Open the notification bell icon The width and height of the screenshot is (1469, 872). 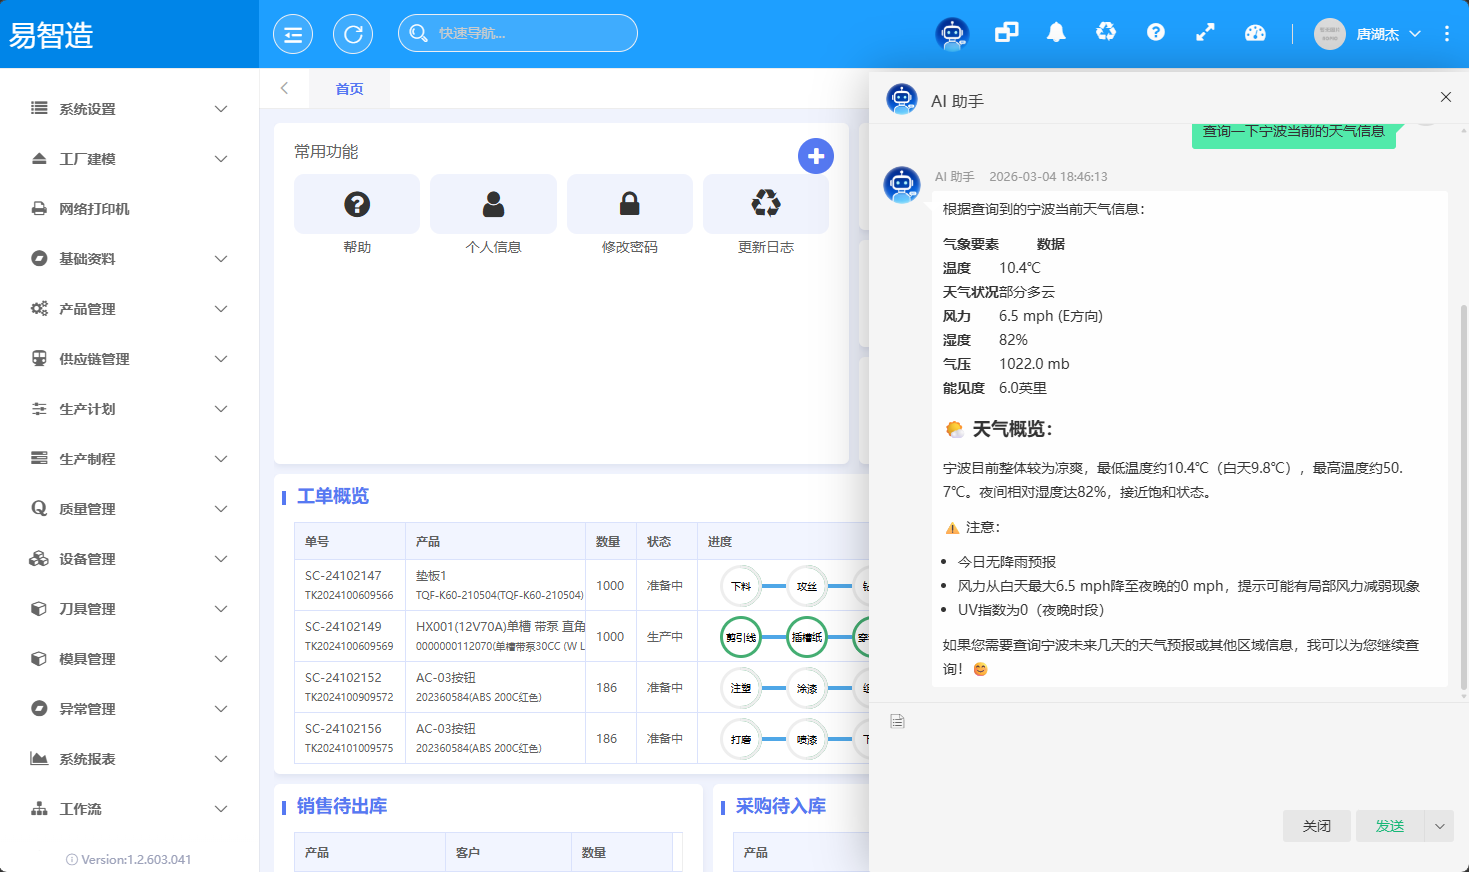coord(1056,33)
